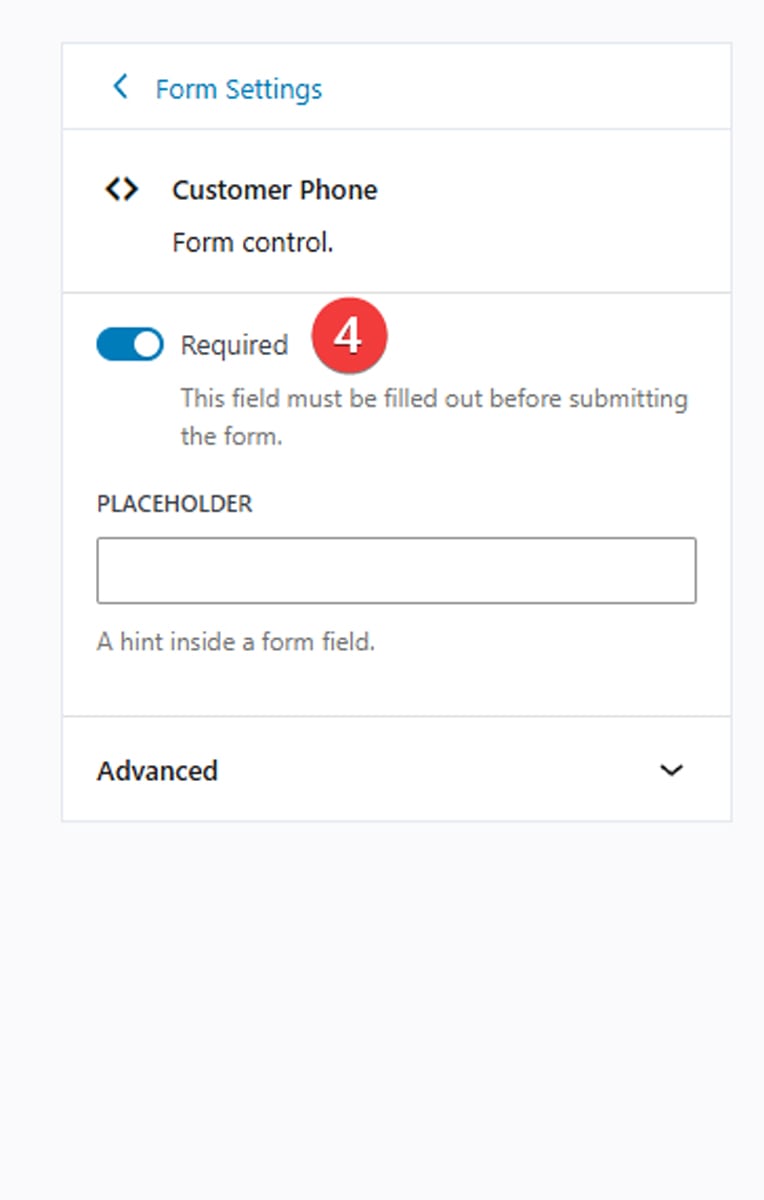This screenshot has width=764, height=1200.
Task: Click the blank header space right of Form Settings
Action: point(530,88)
